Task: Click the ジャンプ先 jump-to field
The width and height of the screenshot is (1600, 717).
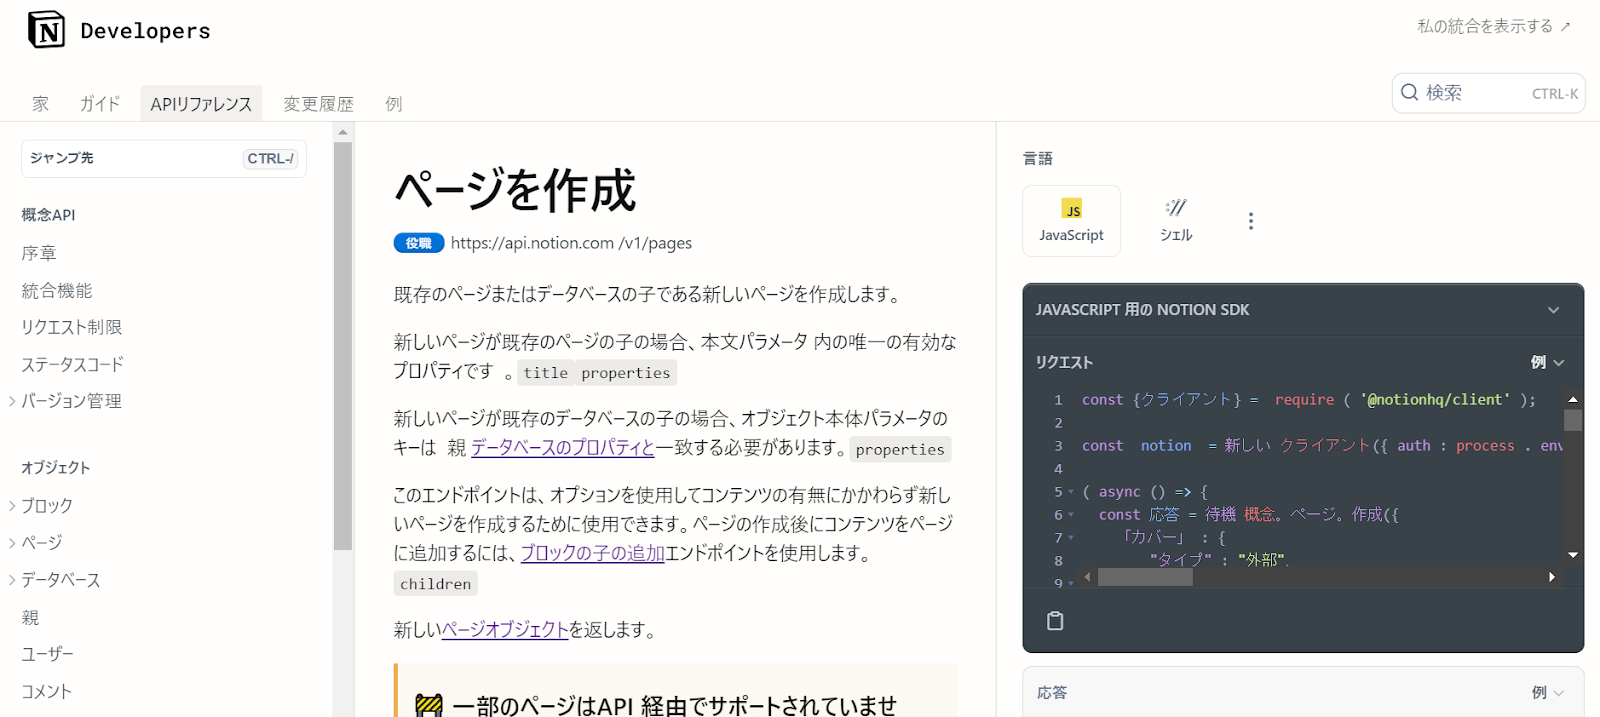Action: (x=164, y=158)
